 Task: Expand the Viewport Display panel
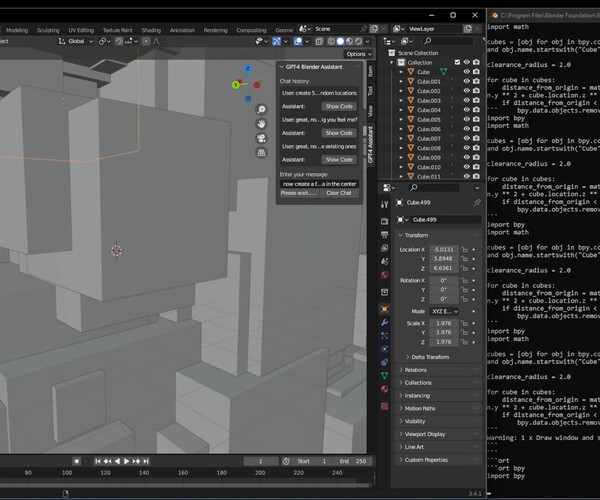point(439,434)
